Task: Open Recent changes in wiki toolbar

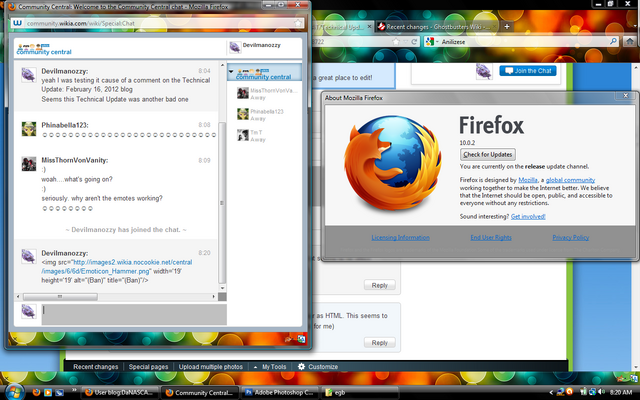Action: [x=96, y=367]
